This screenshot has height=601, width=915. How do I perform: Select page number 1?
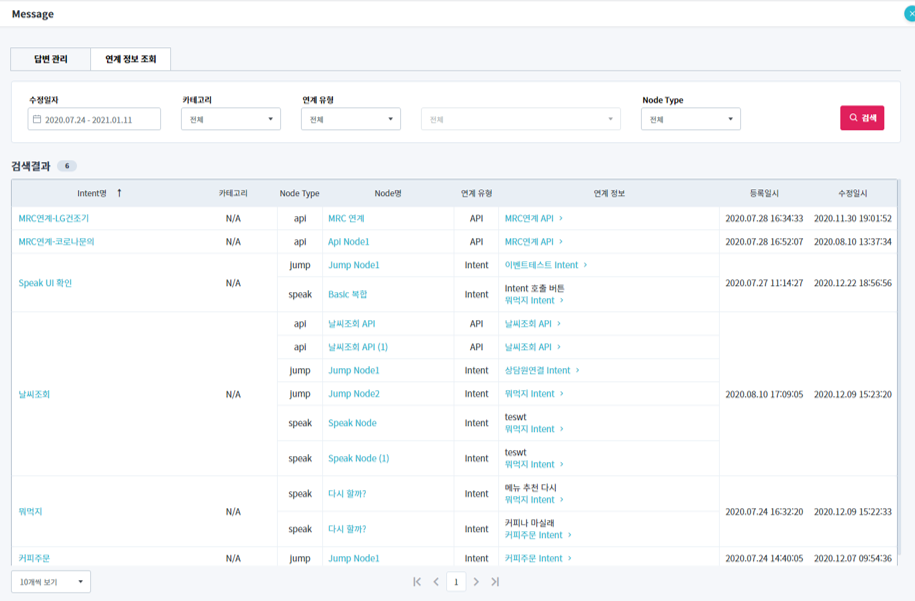point(456,582)
